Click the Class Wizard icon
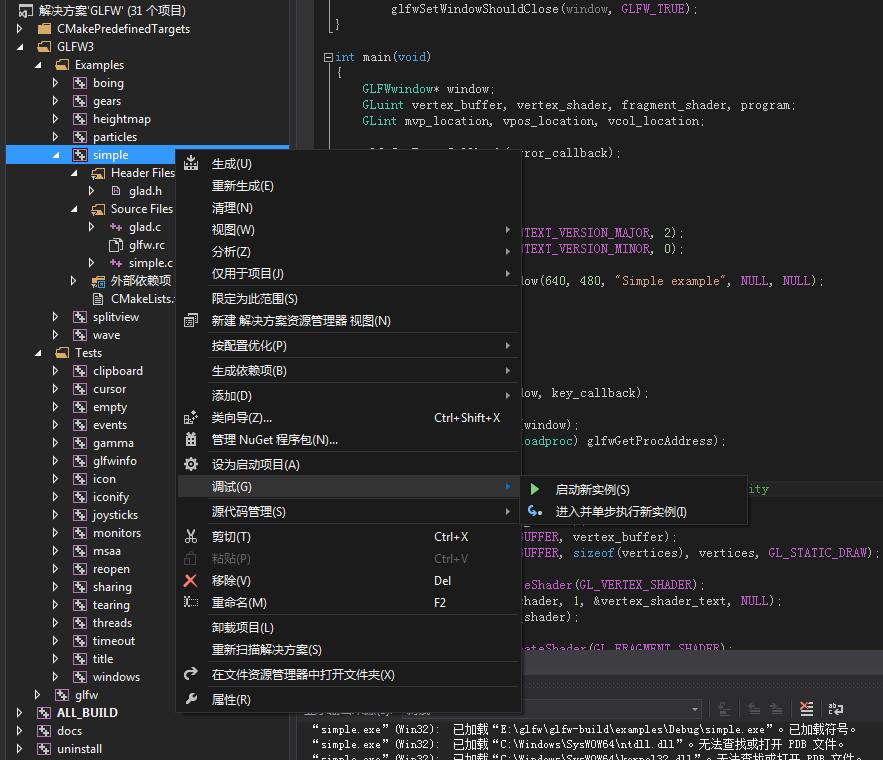The height and width of the screenshot is (760, 883). pos(191,418)
